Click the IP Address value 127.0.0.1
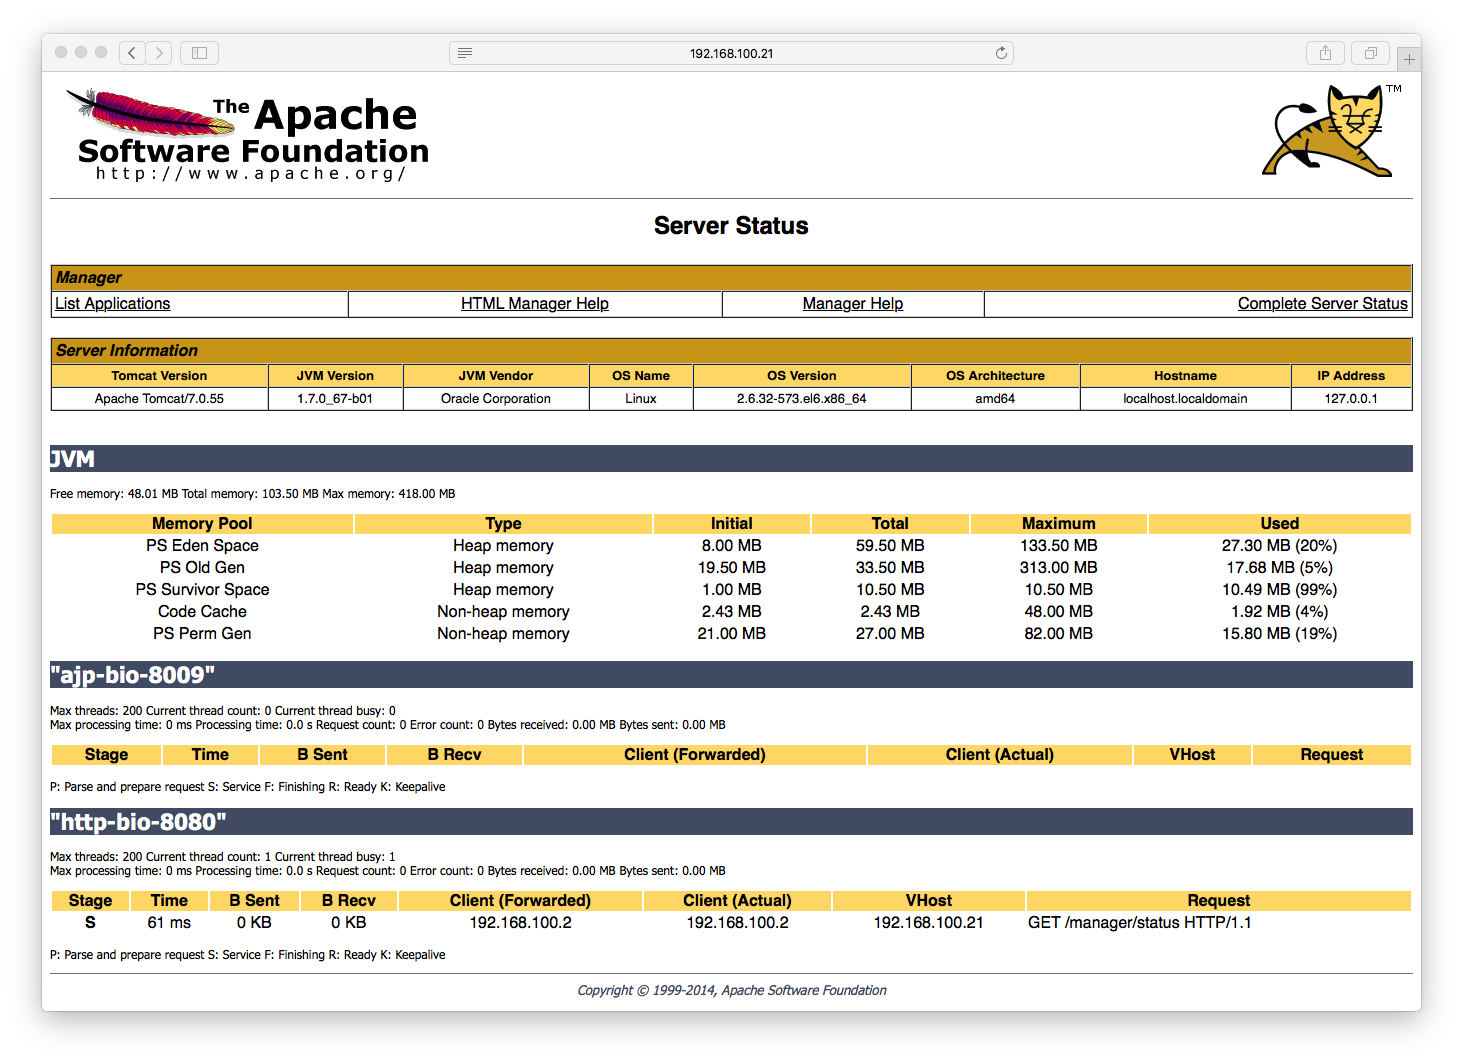This screenshot has width=1463, height=1061. tap(1351, 399)
